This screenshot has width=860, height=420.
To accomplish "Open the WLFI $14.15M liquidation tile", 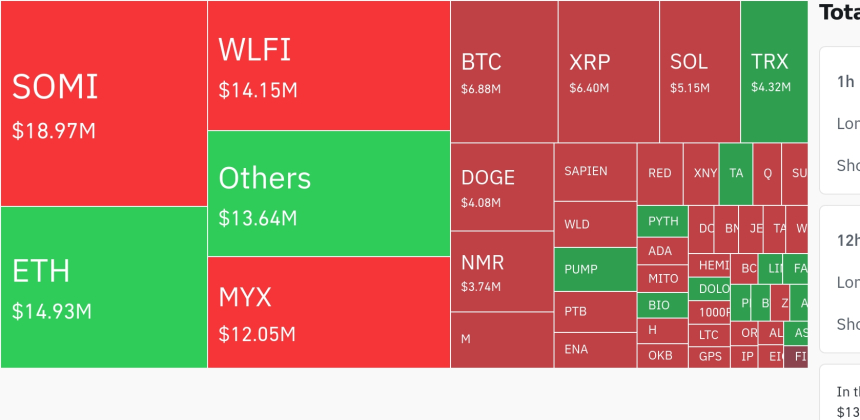I will click(x=329, y=65).
